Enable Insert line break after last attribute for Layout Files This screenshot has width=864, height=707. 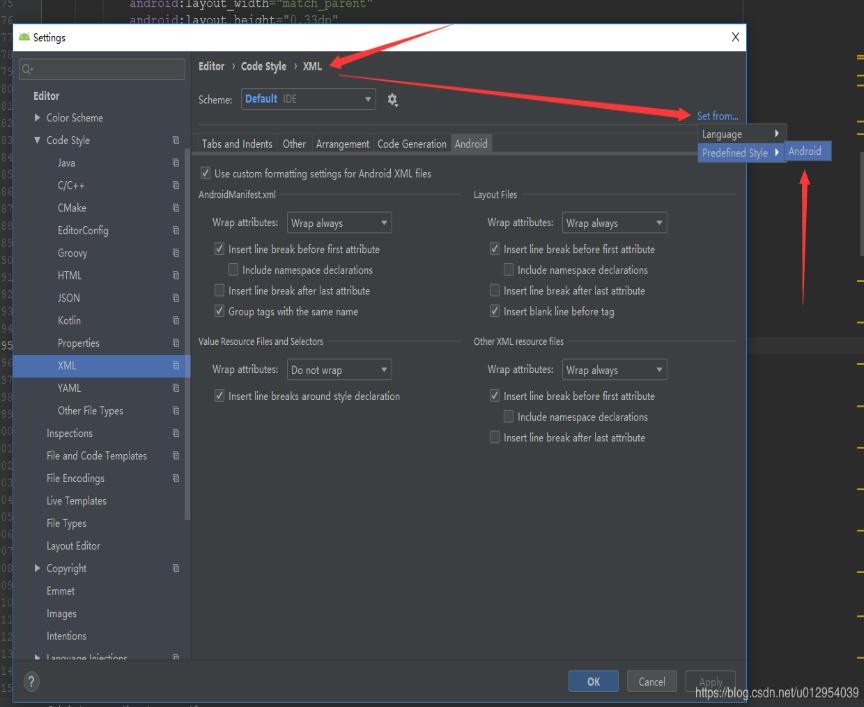494,290
